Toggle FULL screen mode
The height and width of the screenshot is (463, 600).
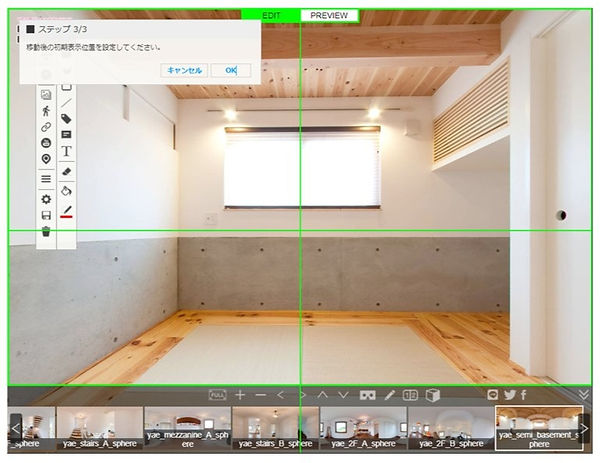click(217, 395)
